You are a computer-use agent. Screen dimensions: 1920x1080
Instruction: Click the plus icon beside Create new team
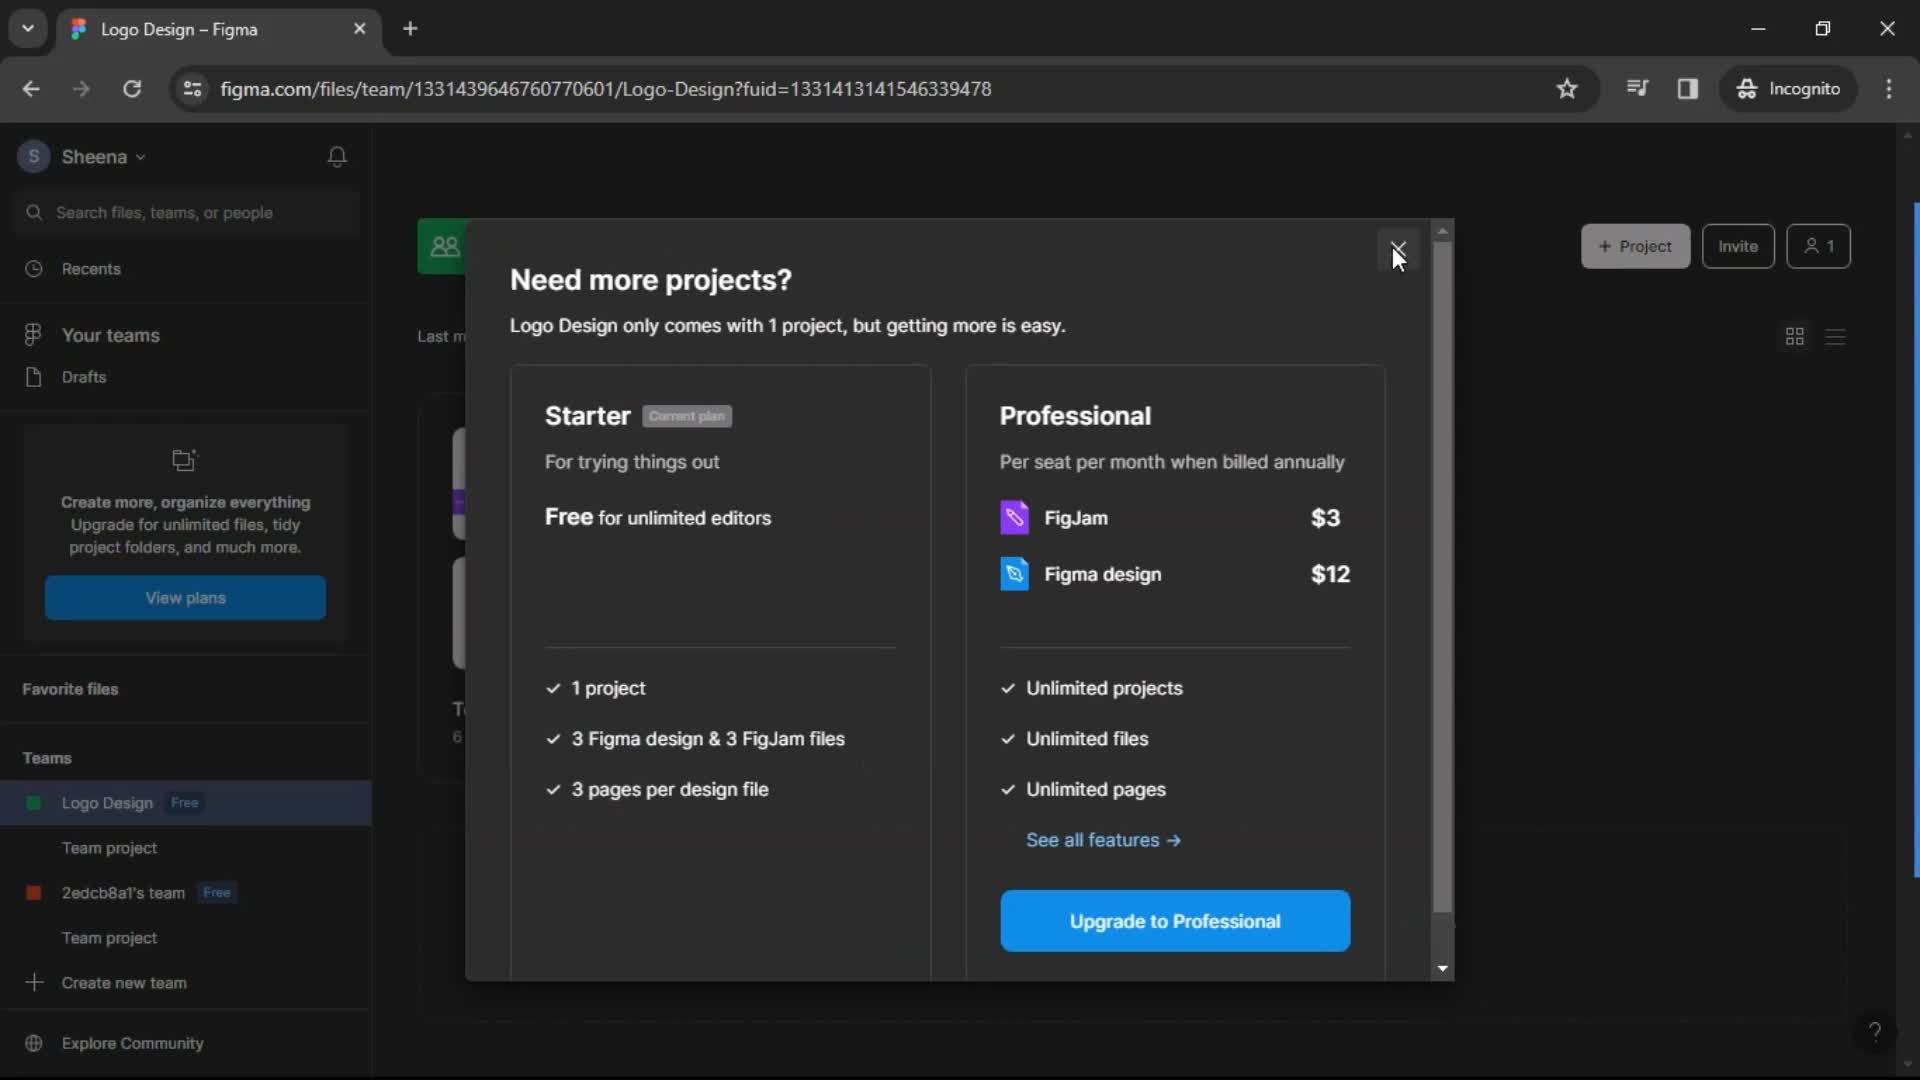point(34,983)
